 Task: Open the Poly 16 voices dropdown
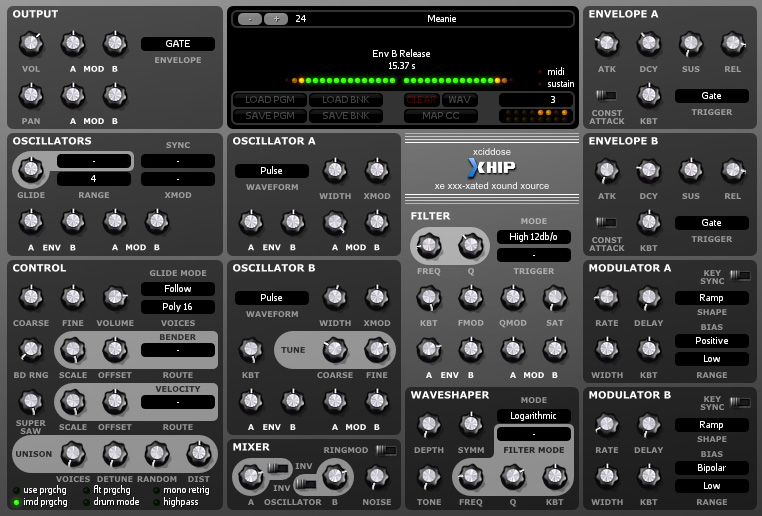(178, 307)
